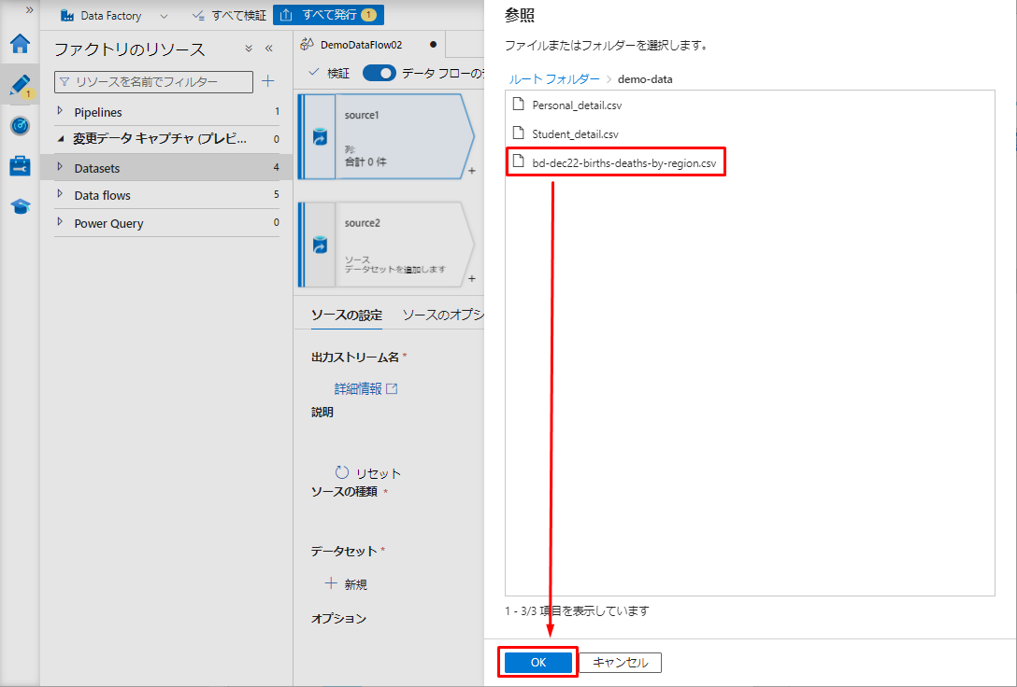Click file icon beside Student_detail.csv
This screenshot has height=687, width=1017.
518,133
